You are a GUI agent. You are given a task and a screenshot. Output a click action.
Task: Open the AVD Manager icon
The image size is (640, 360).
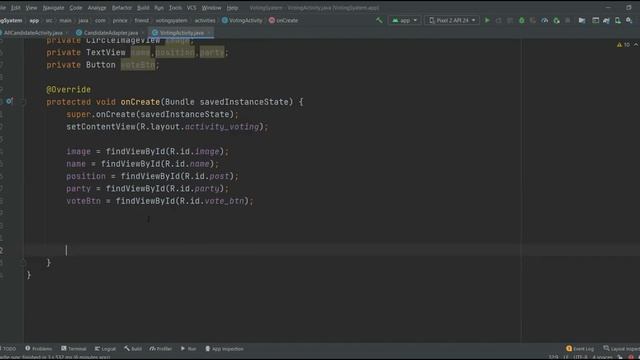(x=618, y=20)
